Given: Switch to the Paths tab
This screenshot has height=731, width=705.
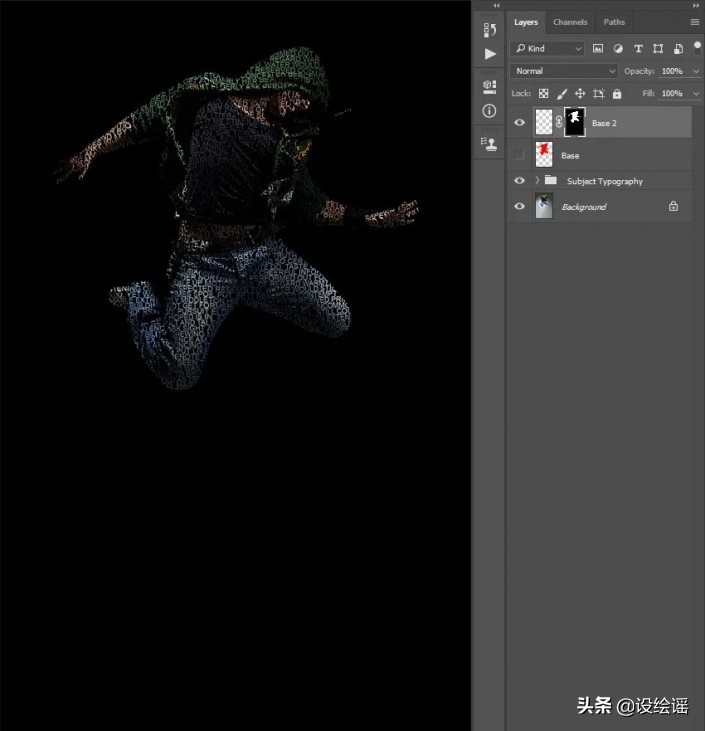Looking at the screenshot, I should click(x=614, y=22).
